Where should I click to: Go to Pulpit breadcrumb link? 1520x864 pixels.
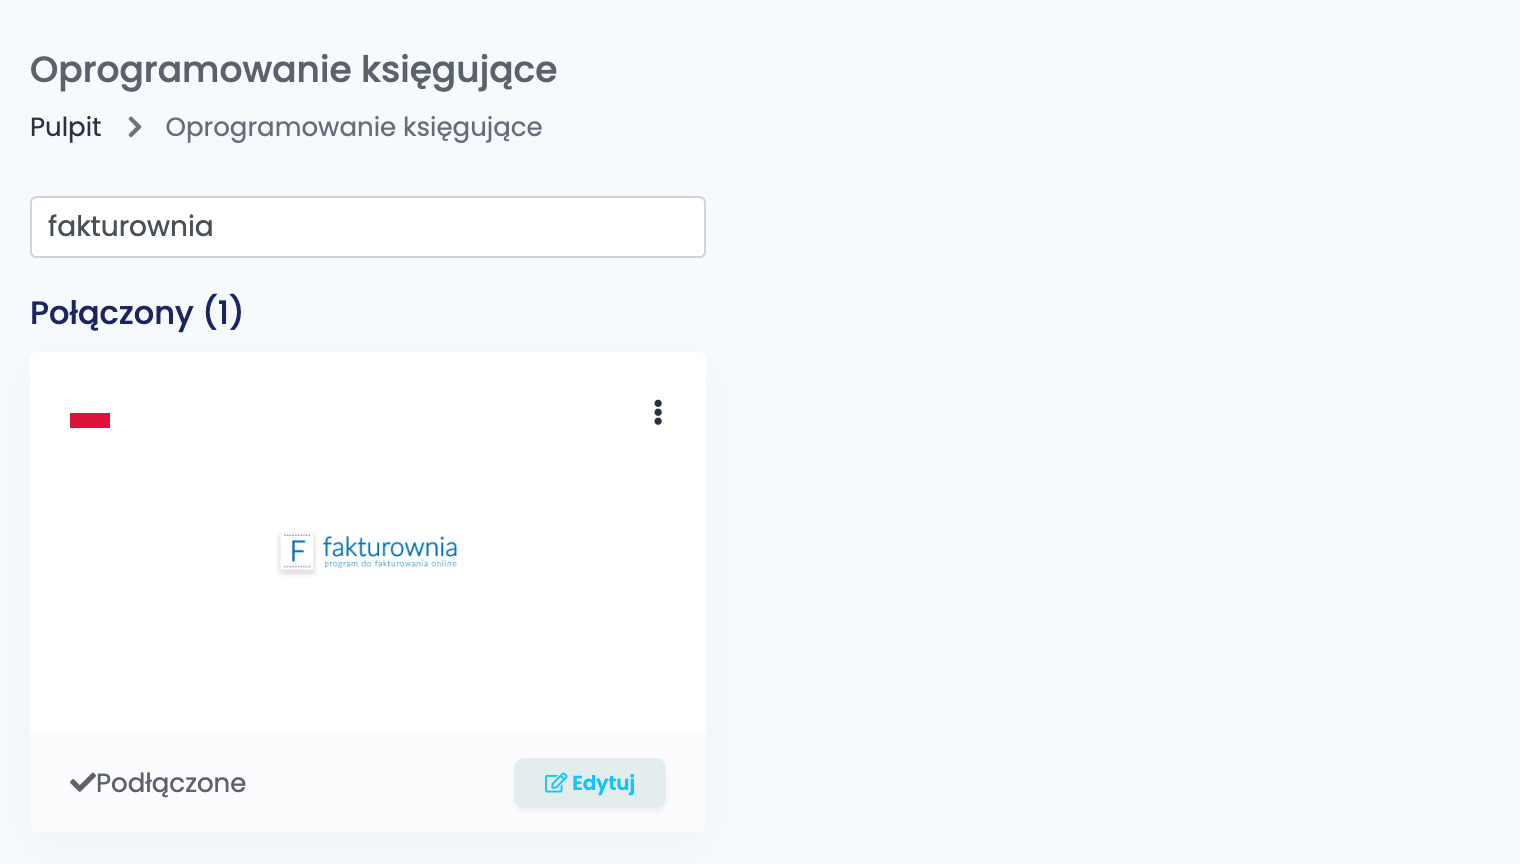coord(66,128)
